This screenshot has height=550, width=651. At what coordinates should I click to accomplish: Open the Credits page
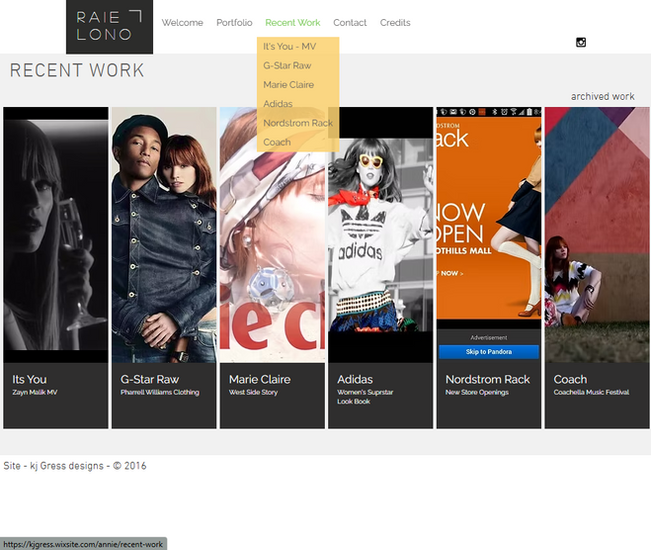tap(395, 23)
